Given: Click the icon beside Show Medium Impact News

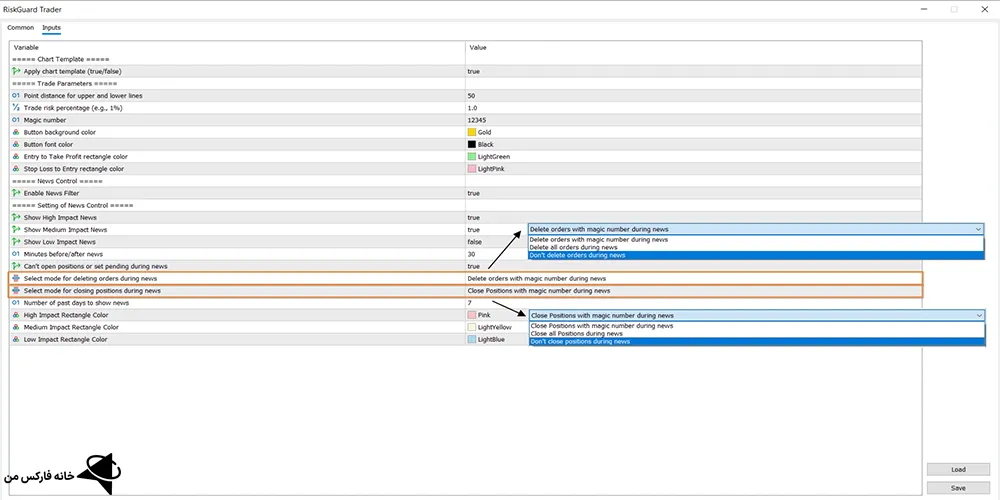Looking at the screenshot, I should pos(16,230).
